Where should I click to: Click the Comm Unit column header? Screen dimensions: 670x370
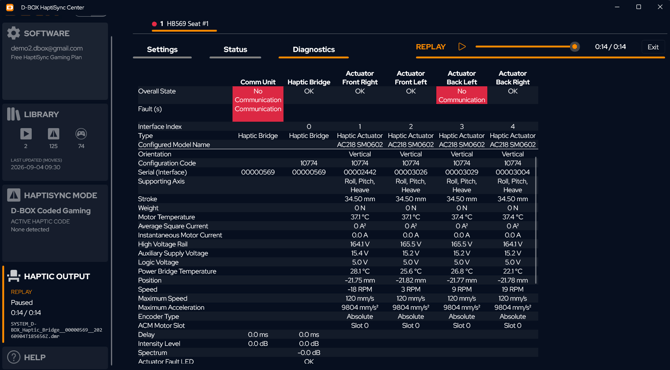coord(258,82)
